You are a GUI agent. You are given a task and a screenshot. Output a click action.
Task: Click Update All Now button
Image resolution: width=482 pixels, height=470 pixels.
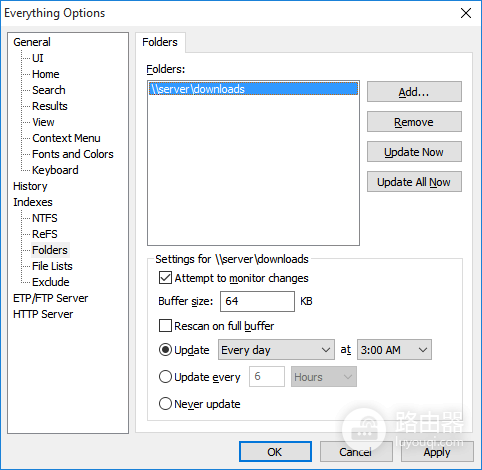414,182
